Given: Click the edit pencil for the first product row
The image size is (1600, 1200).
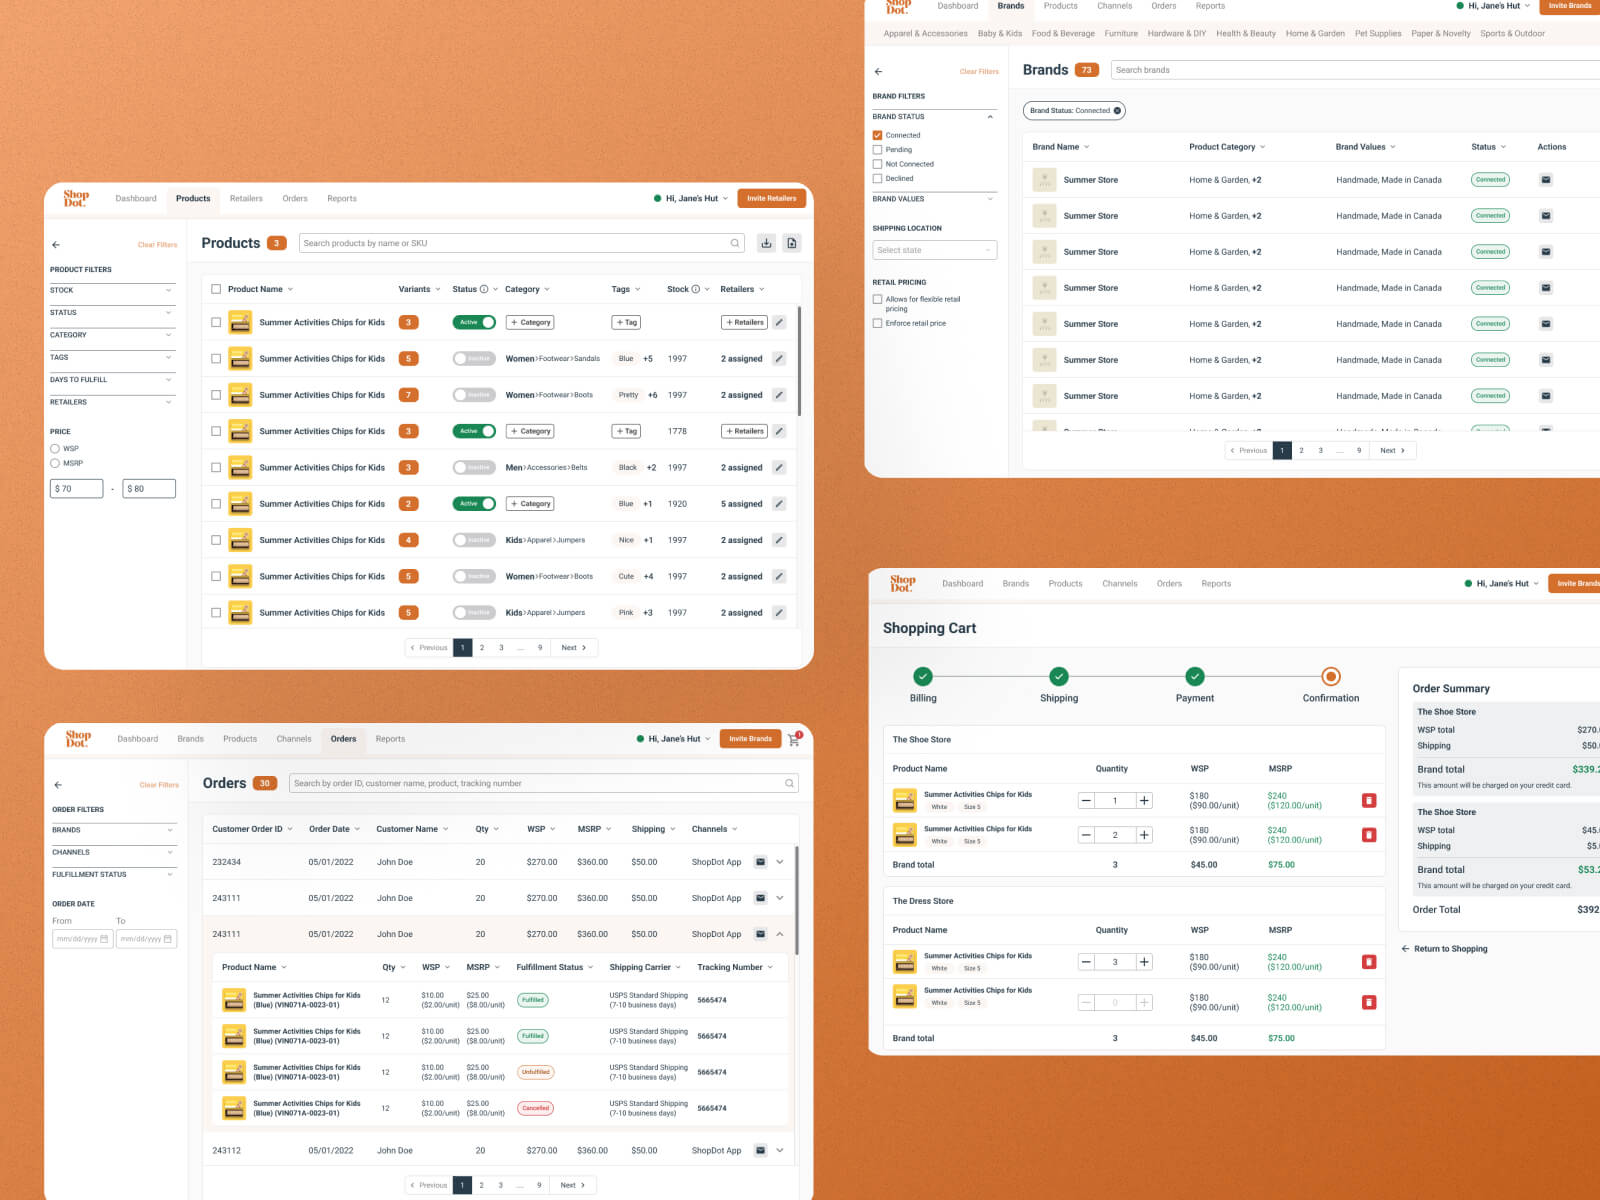Looking at the screenshot, I should (779, 322).
